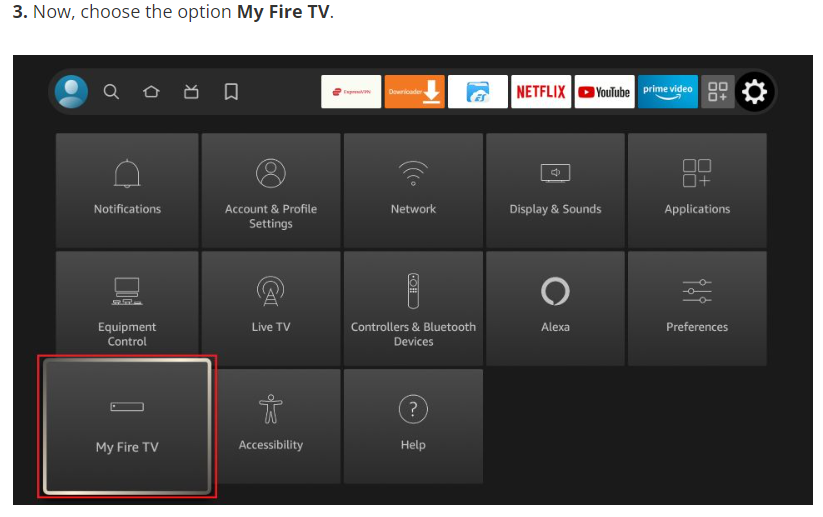Open Account & Profile Settings tile
823x517 pixels.
pos(271,190)
